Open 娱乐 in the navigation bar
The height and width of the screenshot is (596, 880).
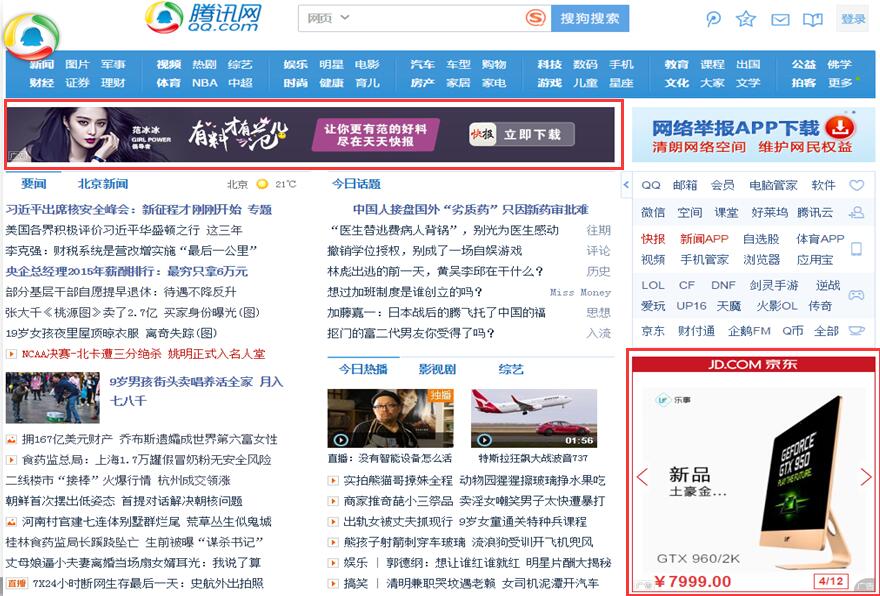pyautogui.click(x=295, y=65)
